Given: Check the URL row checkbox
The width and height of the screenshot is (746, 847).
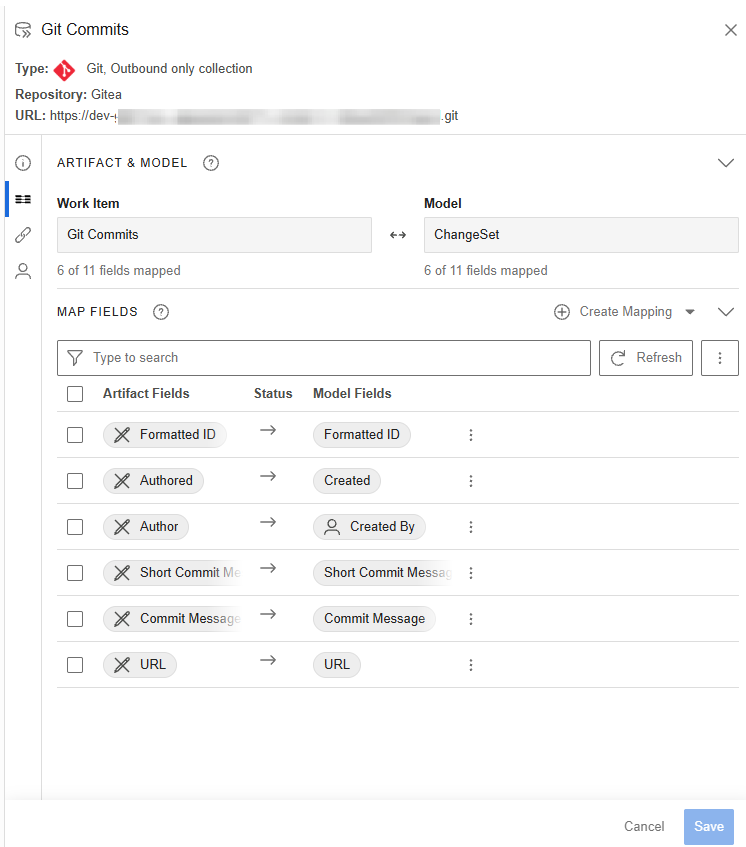Looking at the screenshot, I should (x=75, y=664).
